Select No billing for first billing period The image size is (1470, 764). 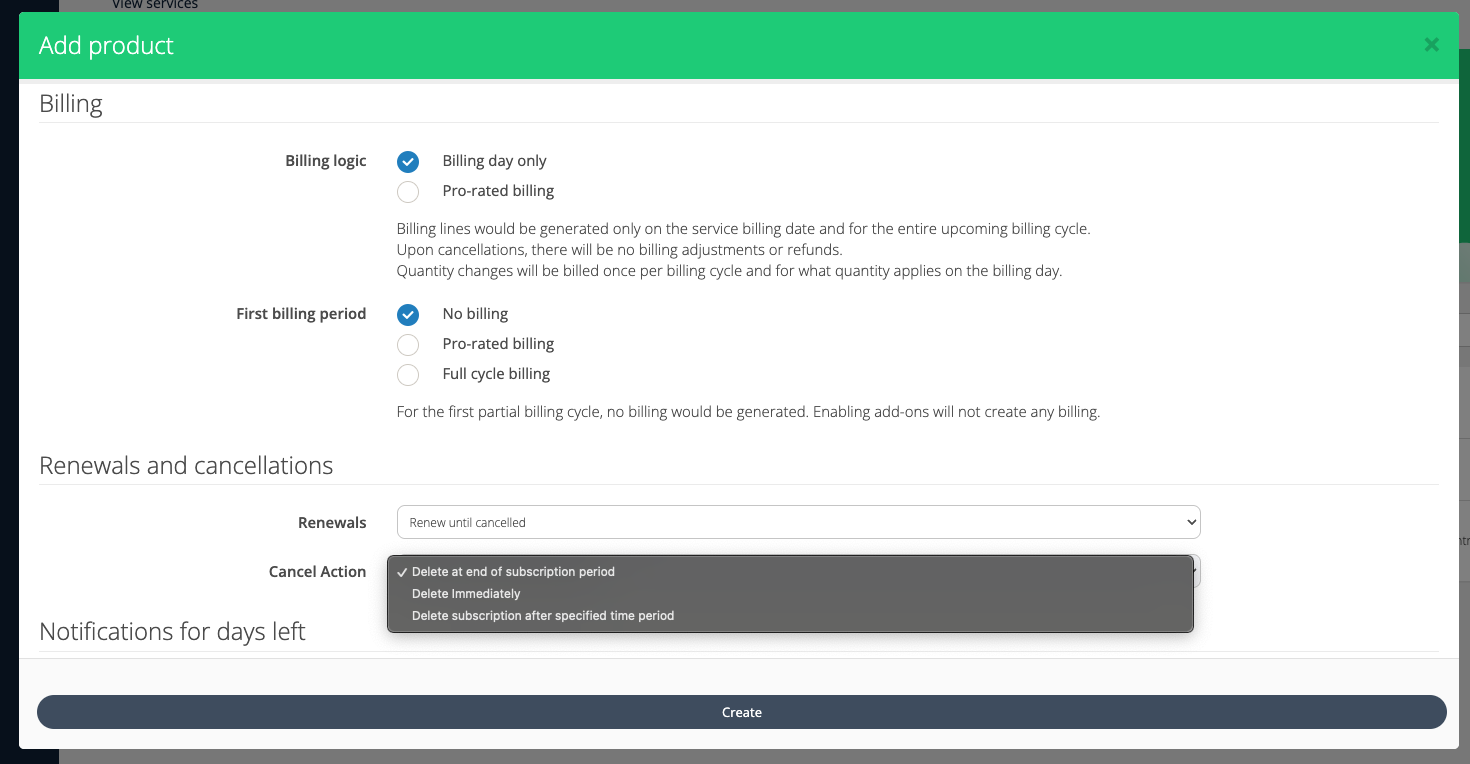pos(408,315)
